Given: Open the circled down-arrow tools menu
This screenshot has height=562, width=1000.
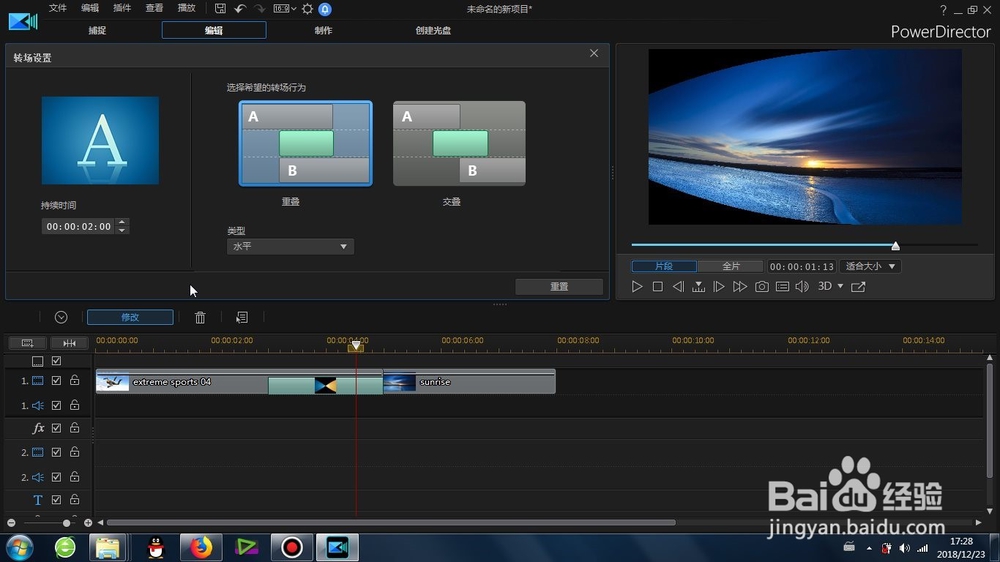Looking at the screenshot, I should pyautogui.click(x=61, y=317).
